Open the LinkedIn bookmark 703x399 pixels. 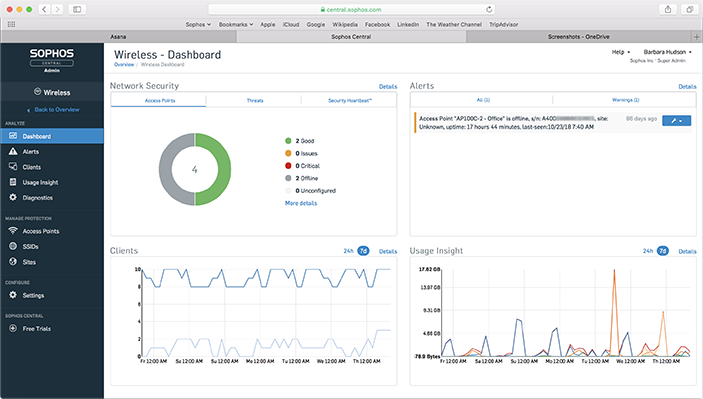408,24
